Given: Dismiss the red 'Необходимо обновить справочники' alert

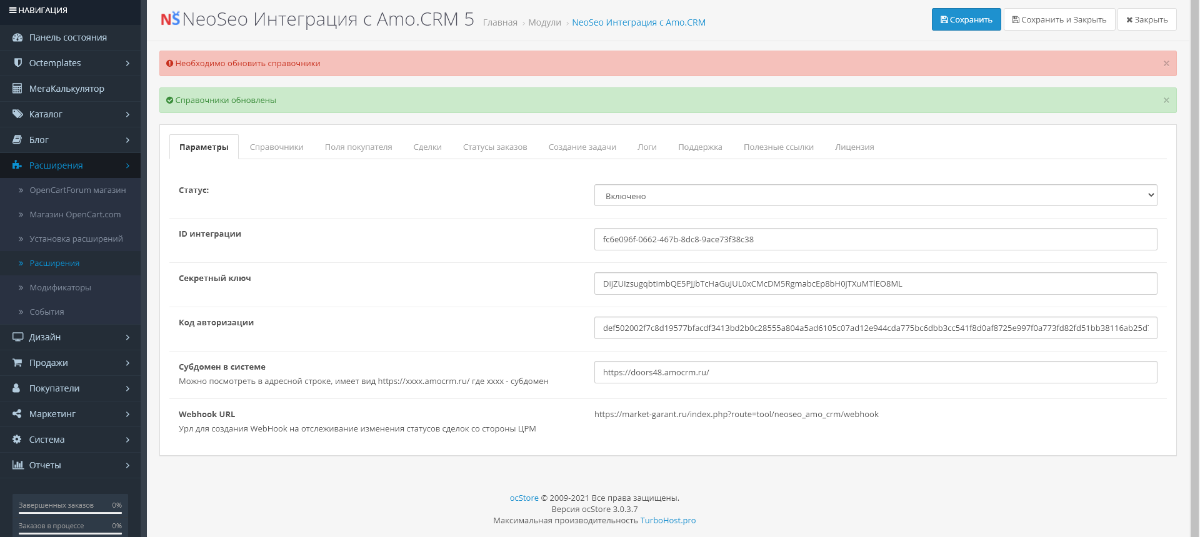Looking at the screenshot, I should point(1165,63).
